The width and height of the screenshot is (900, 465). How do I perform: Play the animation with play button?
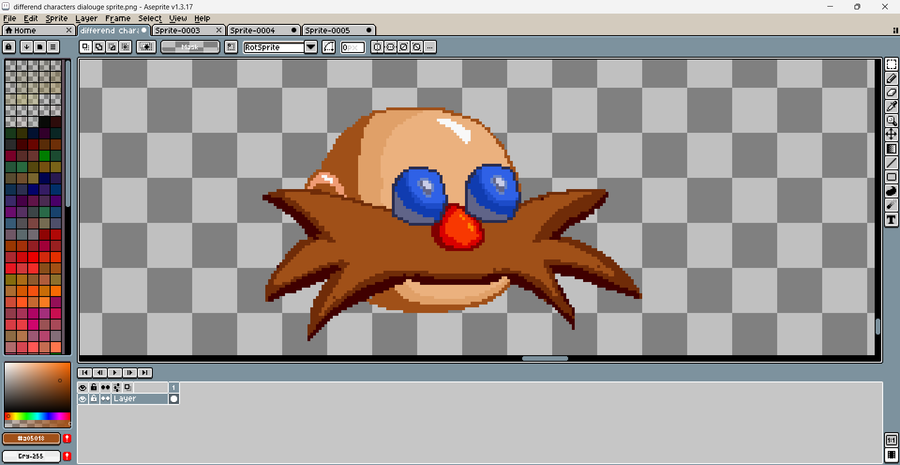(115, 373)
